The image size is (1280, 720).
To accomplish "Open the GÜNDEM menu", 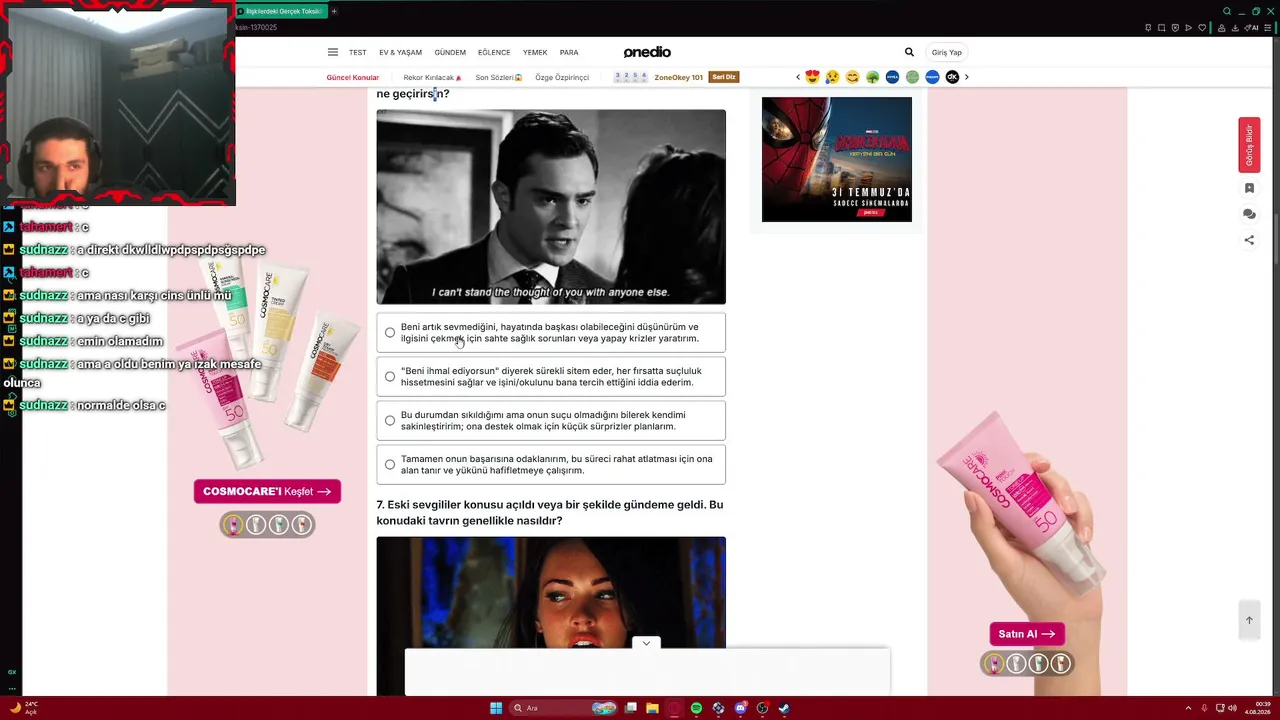I will [450, 52].
